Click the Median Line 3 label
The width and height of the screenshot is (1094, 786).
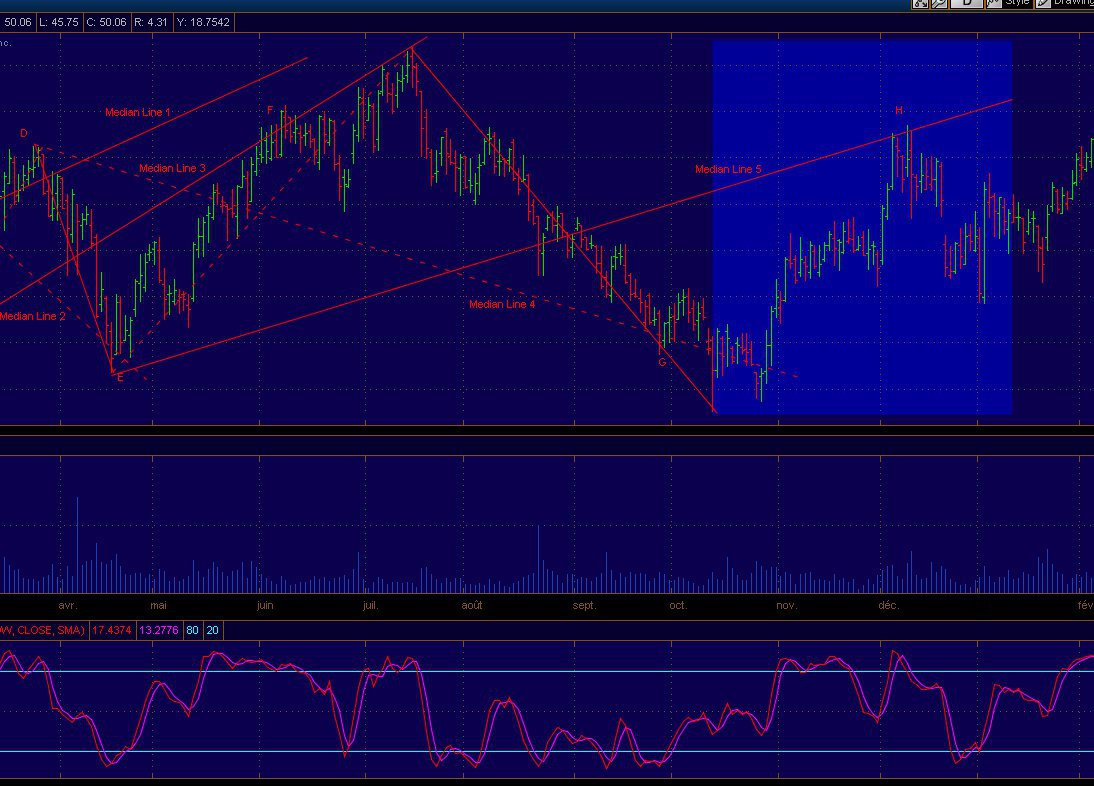172,169
